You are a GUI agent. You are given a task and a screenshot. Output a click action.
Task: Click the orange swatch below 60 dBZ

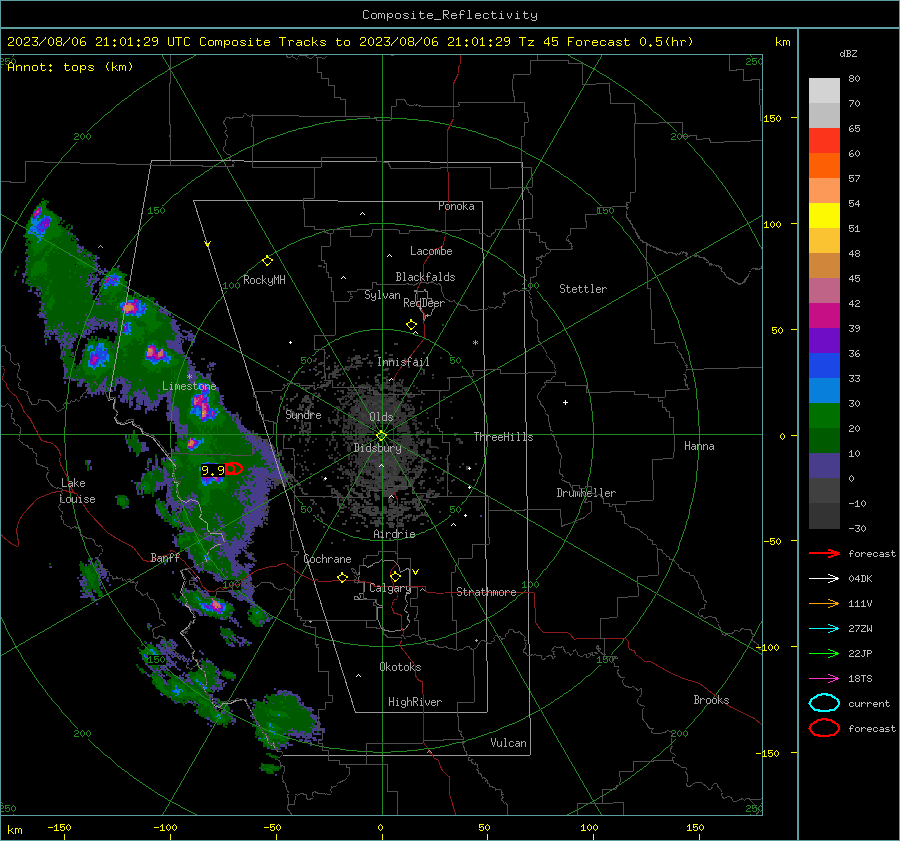824,165
